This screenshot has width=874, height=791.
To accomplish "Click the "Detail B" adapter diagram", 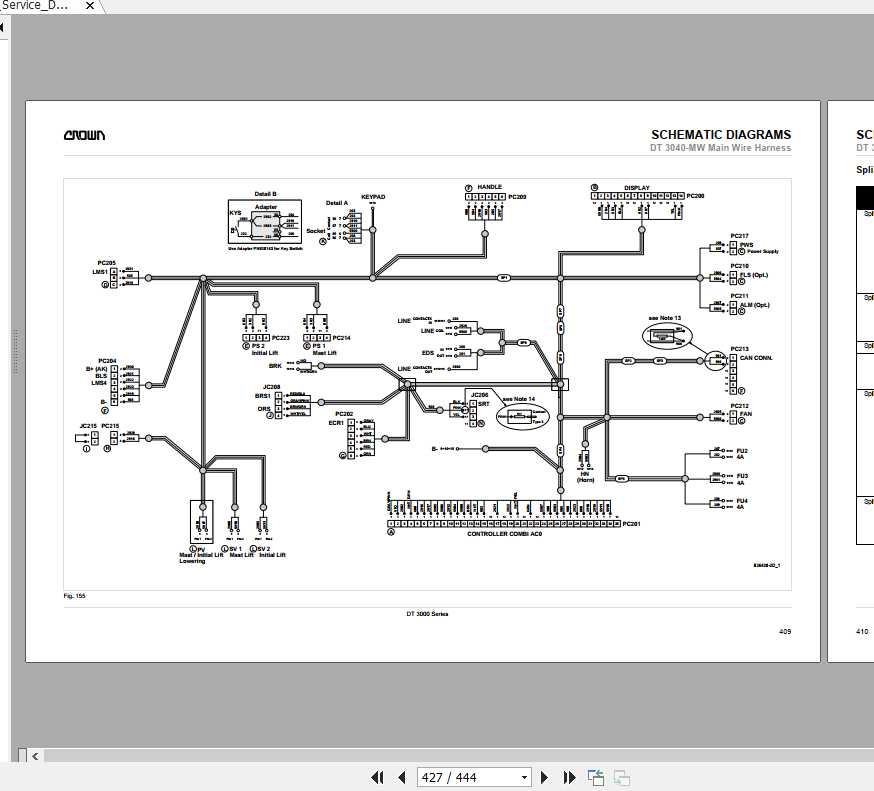I will tap(265, 221).
